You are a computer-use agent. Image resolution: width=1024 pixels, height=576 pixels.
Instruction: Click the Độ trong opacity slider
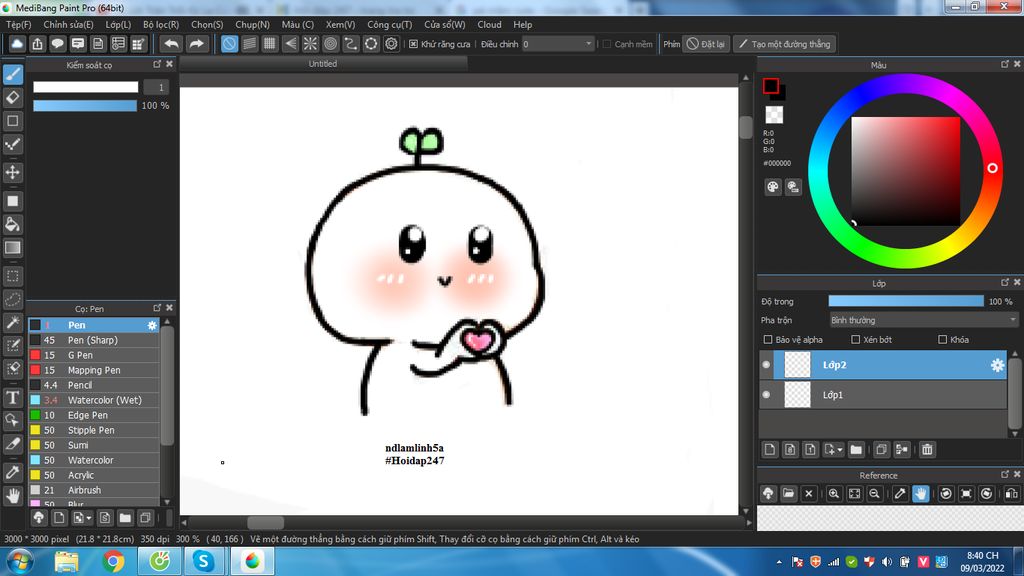point(906,301)
